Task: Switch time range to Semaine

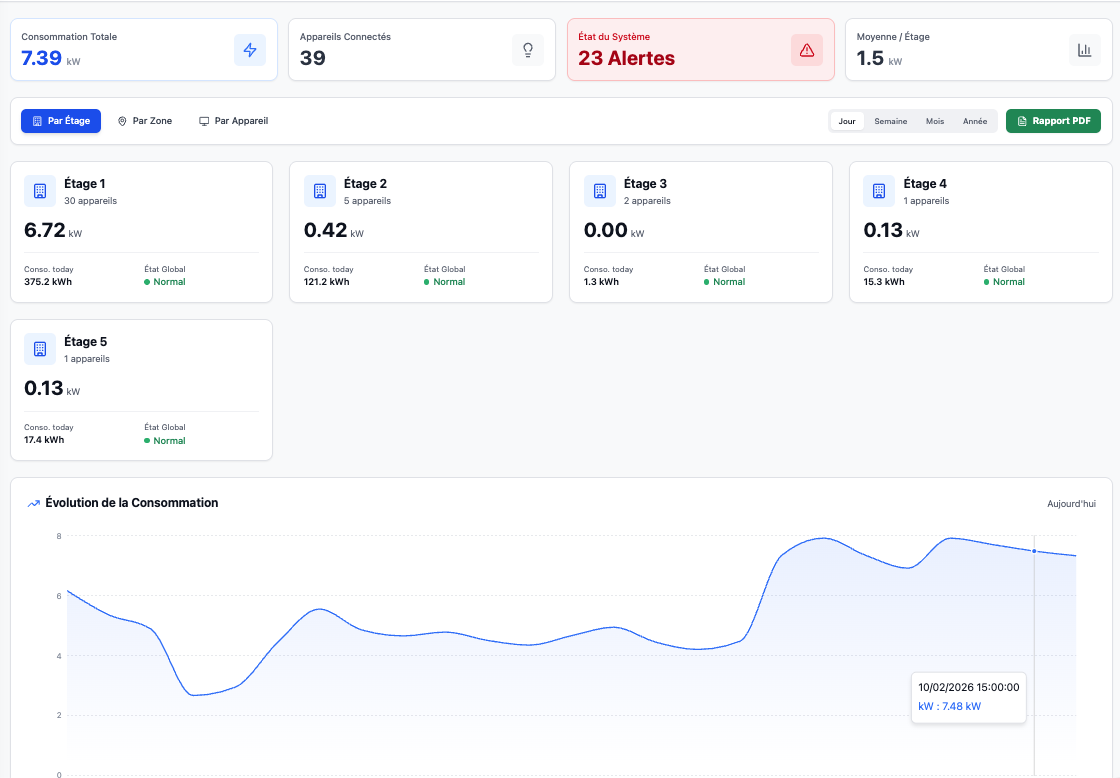Action: click(890, 121)
